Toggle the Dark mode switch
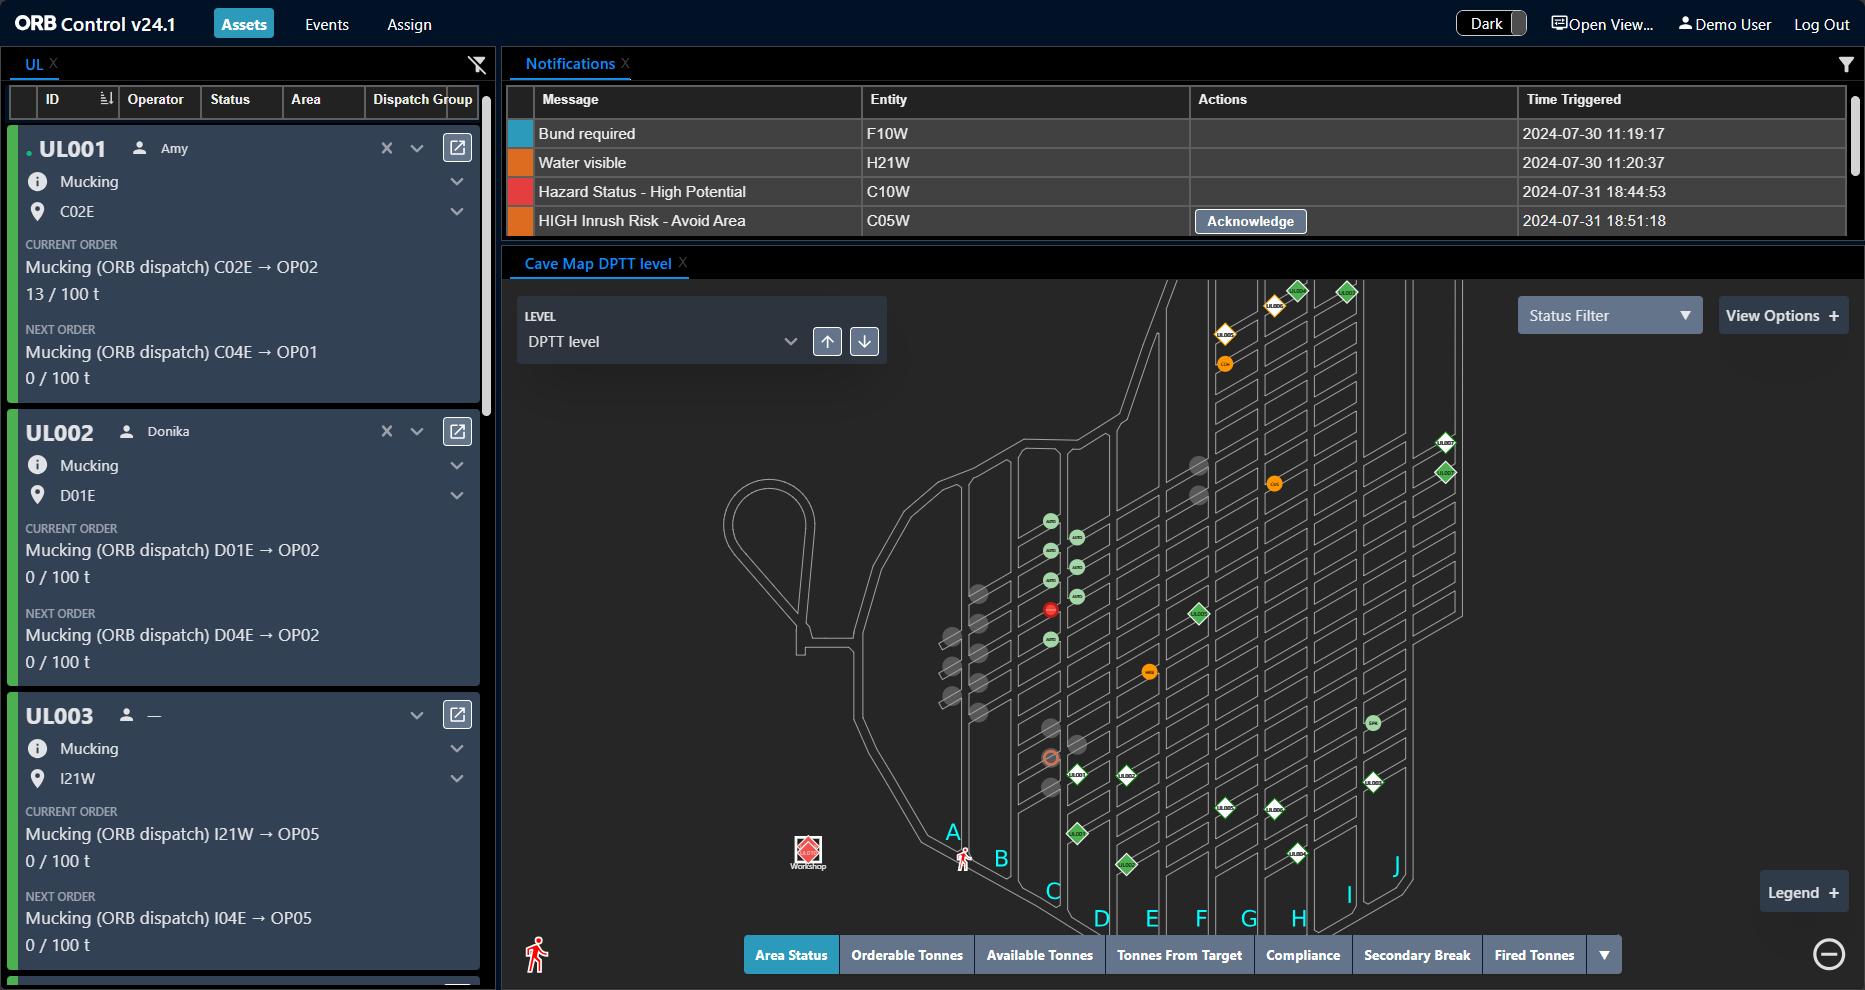 click(1490, 24)
